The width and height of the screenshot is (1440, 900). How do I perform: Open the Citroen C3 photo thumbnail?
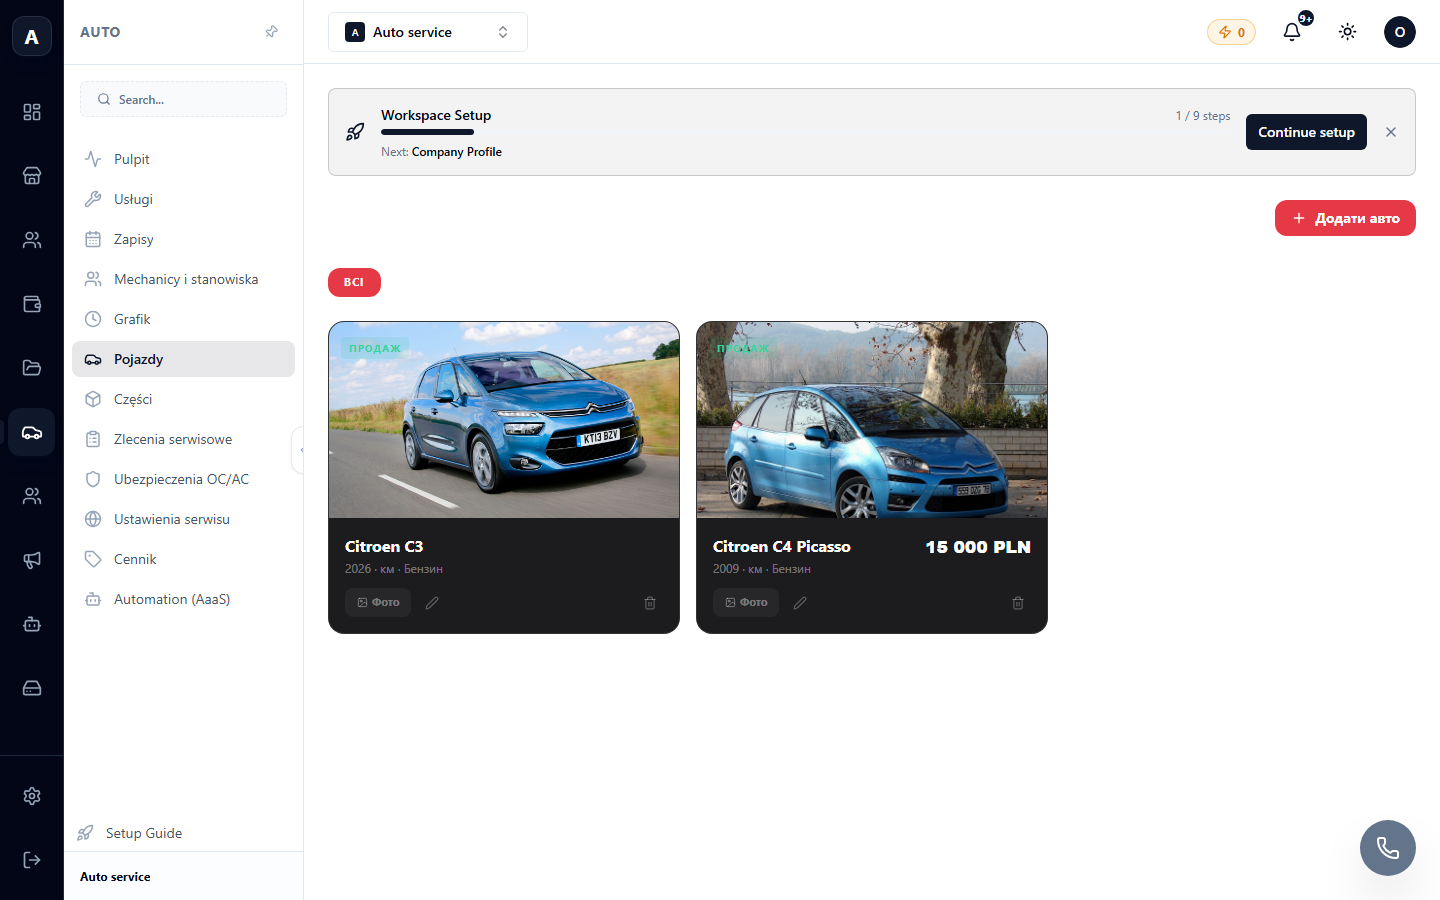pos(504,420)
